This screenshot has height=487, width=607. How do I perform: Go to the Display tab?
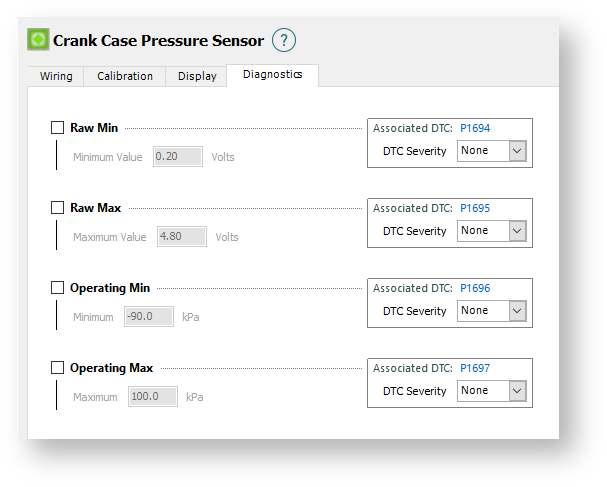197,76
